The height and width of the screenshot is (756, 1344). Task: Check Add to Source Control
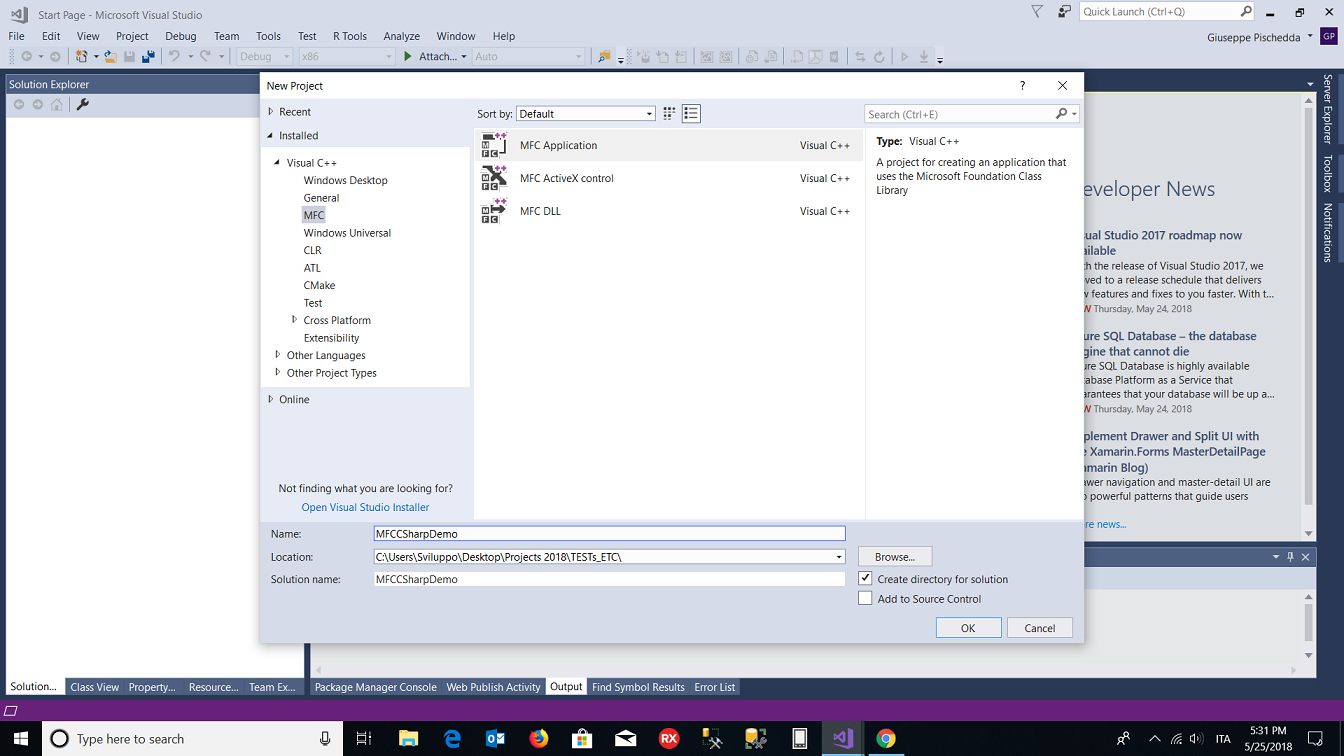click(x=865, y=599)
